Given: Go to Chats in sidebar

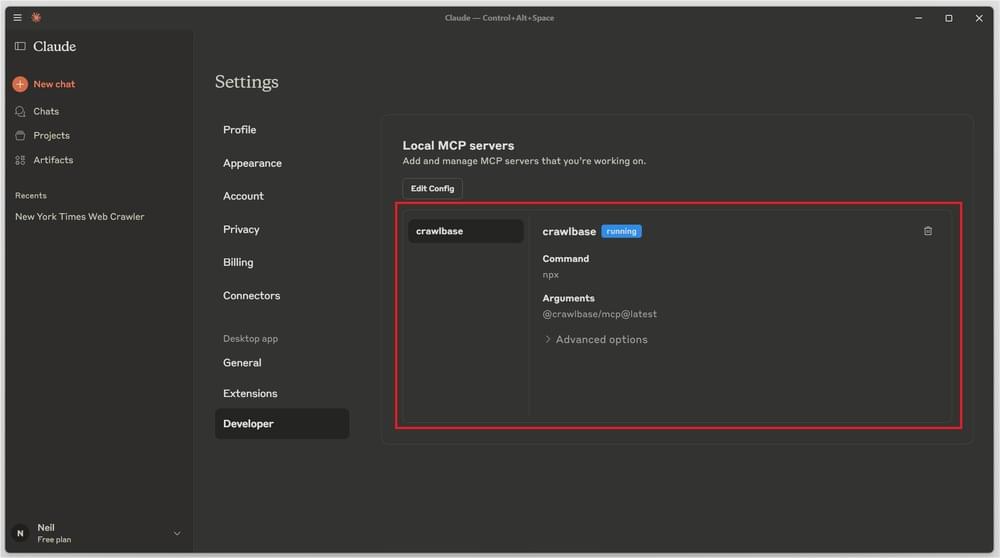Looking at the screenshot, I should click(x=46, y=112).
